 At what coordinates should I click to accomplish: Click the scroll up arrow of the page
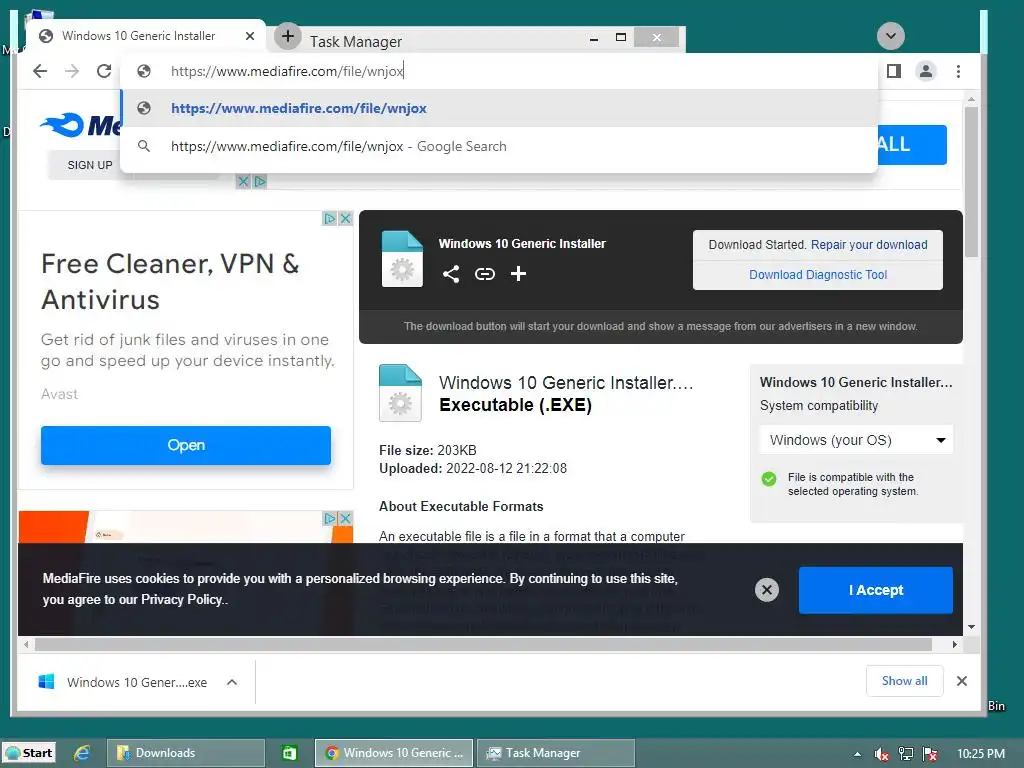pyautogui.click(x=971, y=99)
